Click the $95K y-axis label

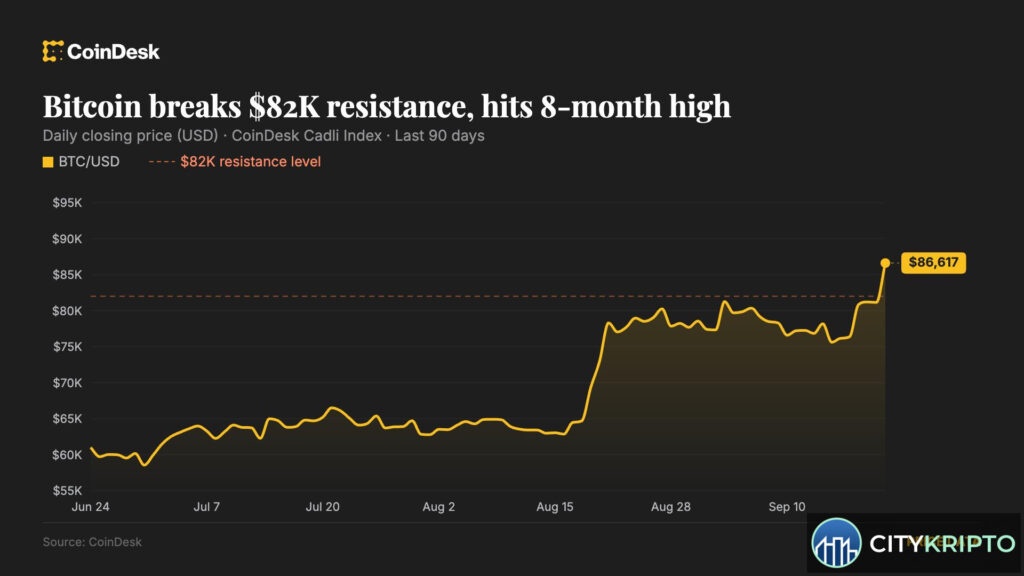tap(67, 203)
